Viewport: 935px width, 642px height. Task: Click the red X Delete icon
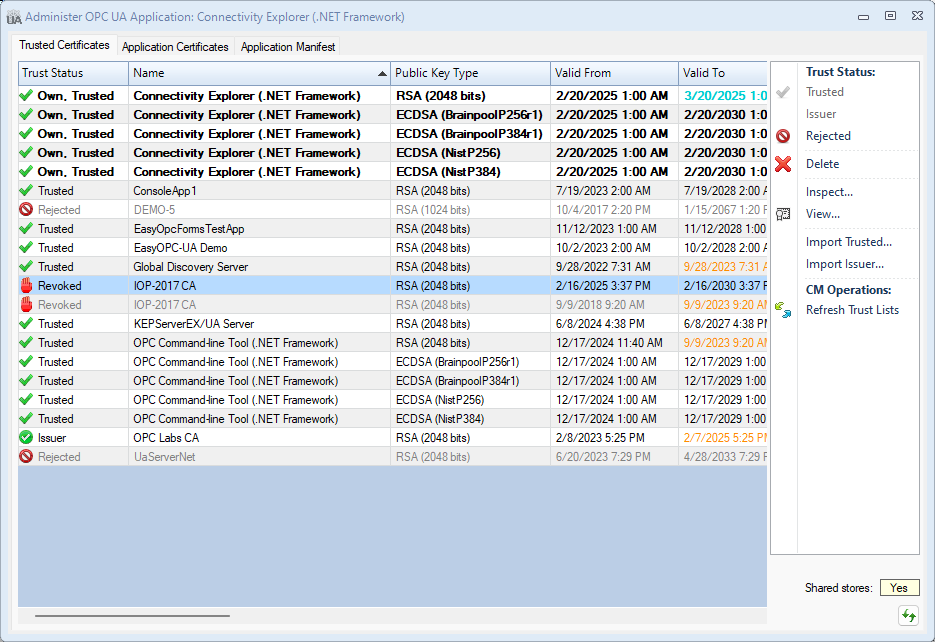782,163
